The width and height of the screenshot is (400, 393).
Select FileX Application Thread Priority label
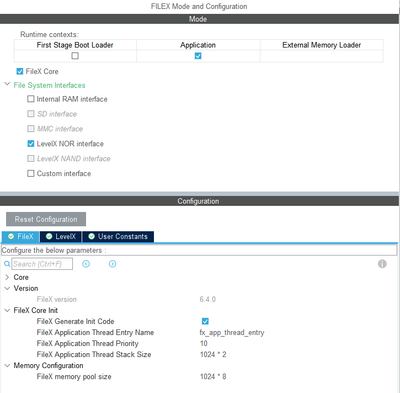point(87,343)
